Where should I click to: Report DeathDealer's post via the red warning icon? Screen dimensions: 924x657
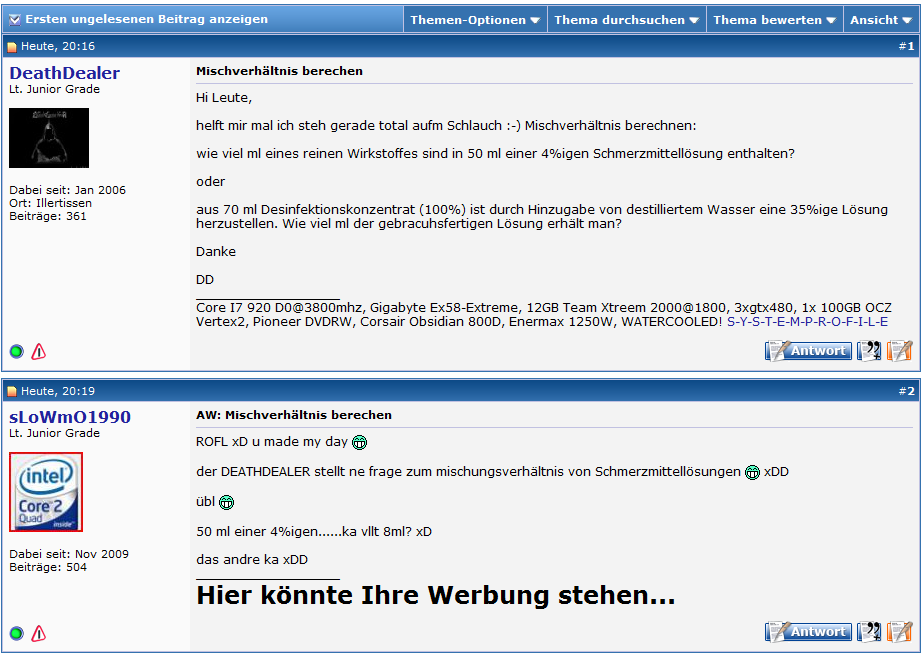coord(39,352)
